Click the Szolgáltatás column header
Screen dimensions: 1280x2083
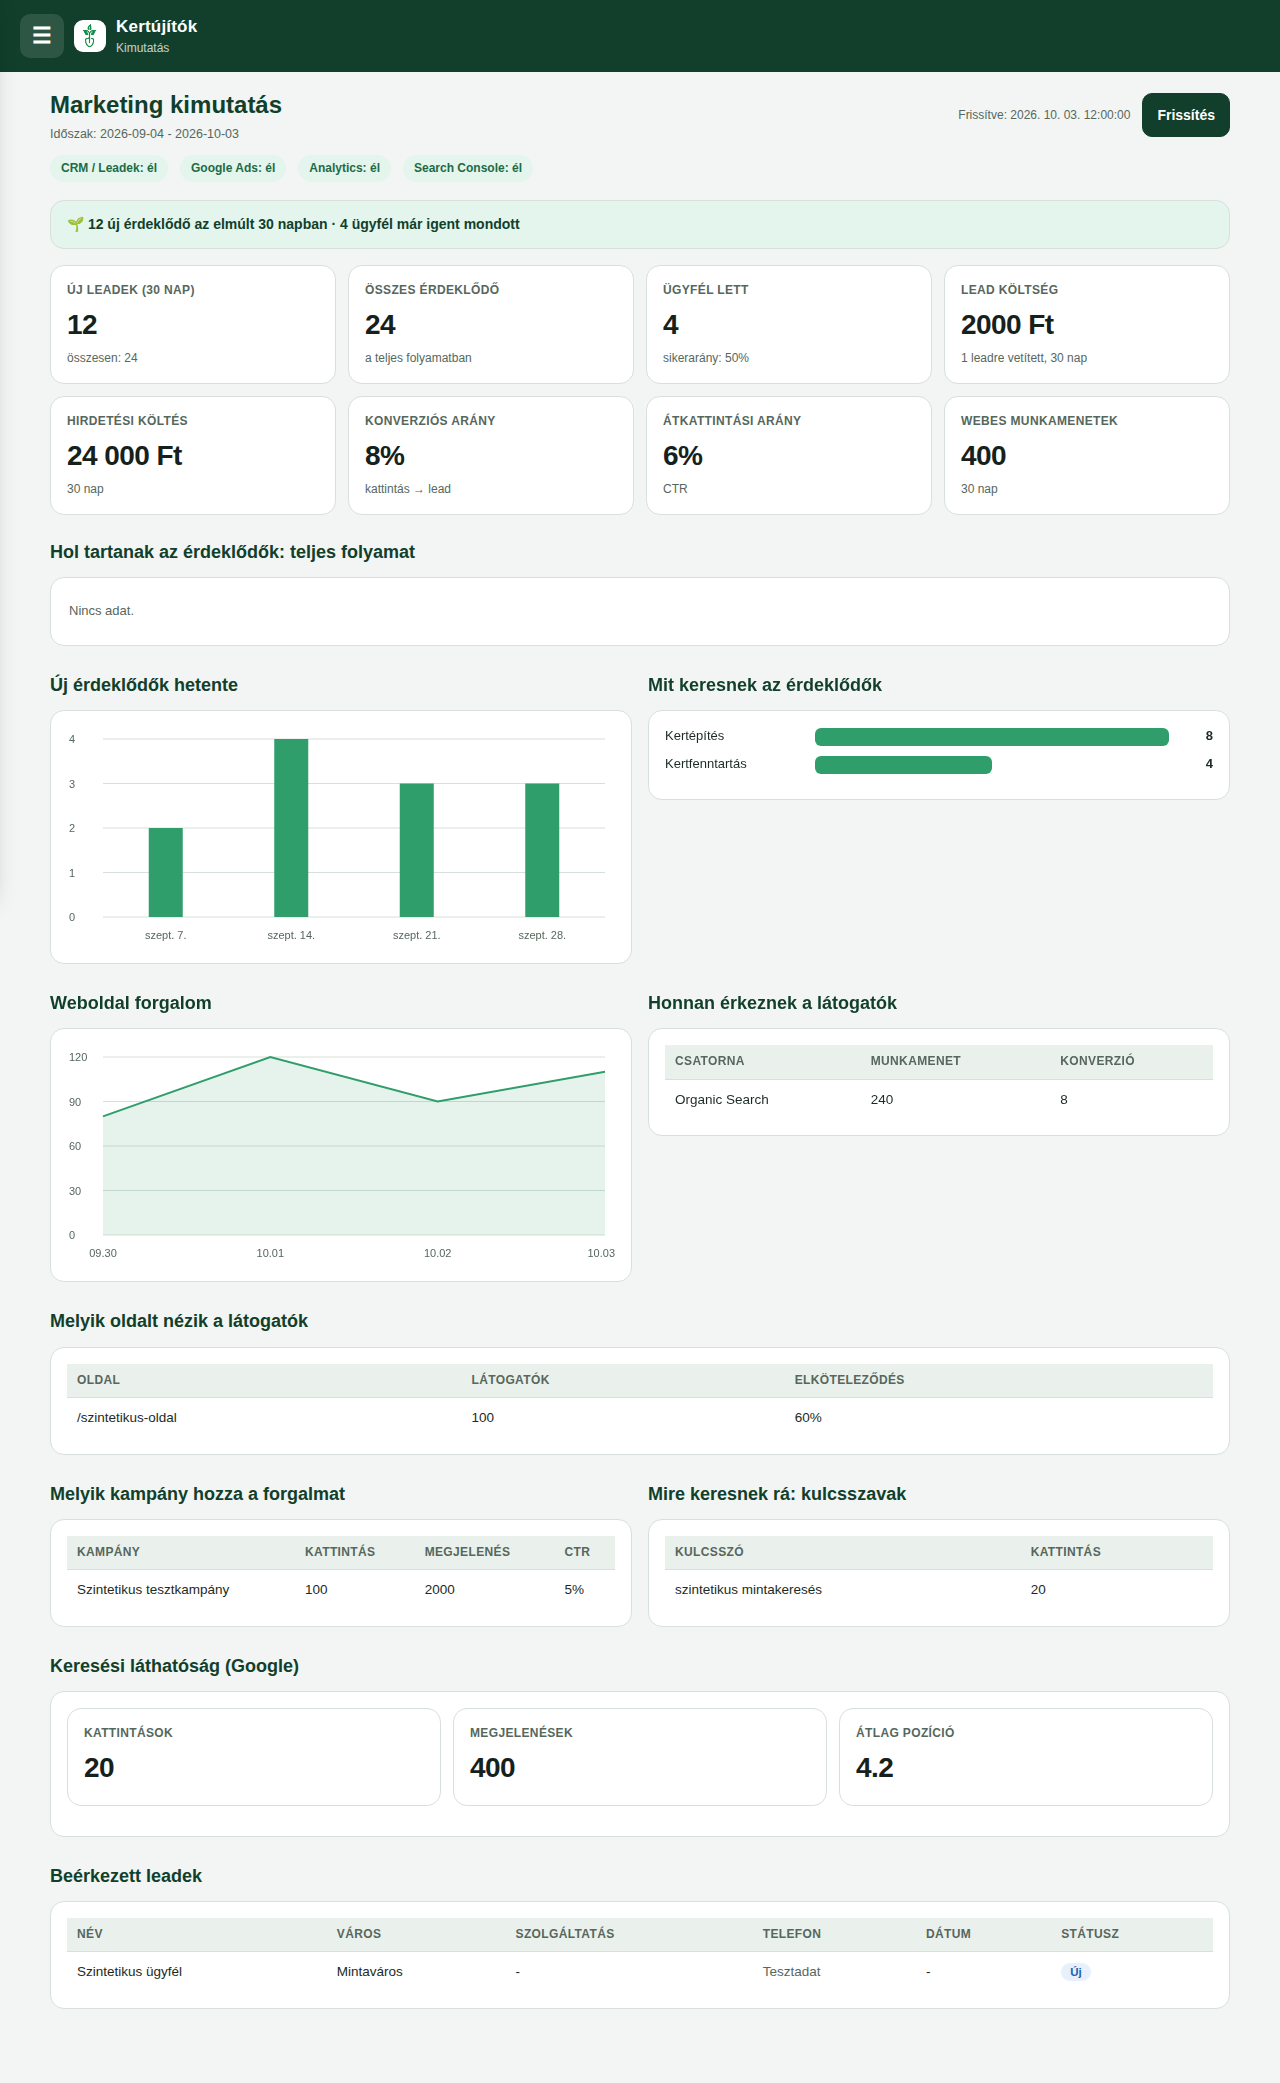pyautogui.click(x=565, y=1934)
